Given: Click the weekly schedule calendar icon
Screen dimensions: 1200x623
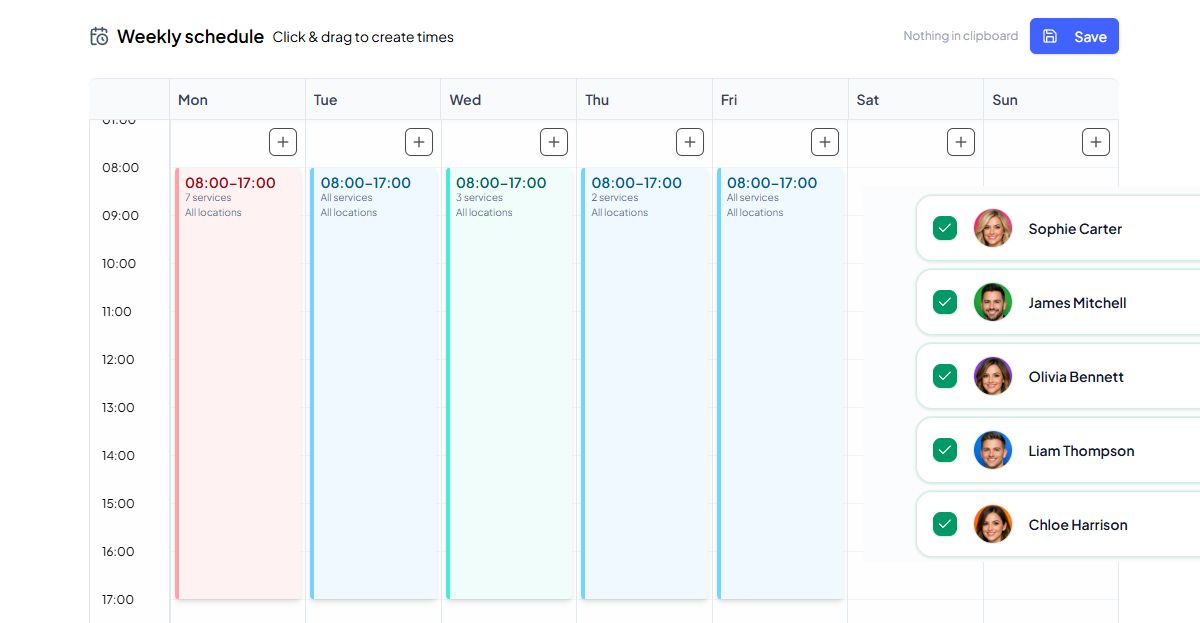Looking at the screenshot, I should [x=99, y=37].
